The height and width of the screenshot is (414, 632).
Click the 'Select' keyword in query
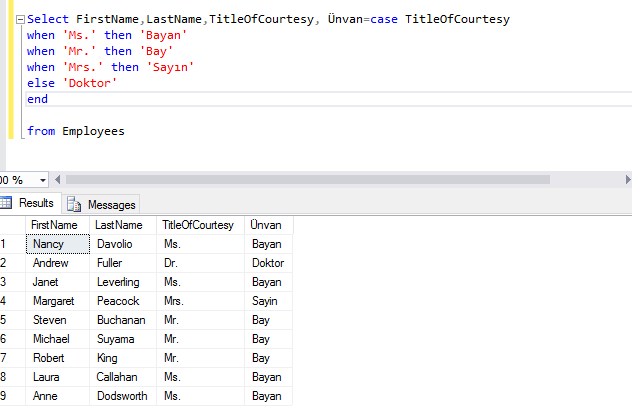tap(48, 19)
